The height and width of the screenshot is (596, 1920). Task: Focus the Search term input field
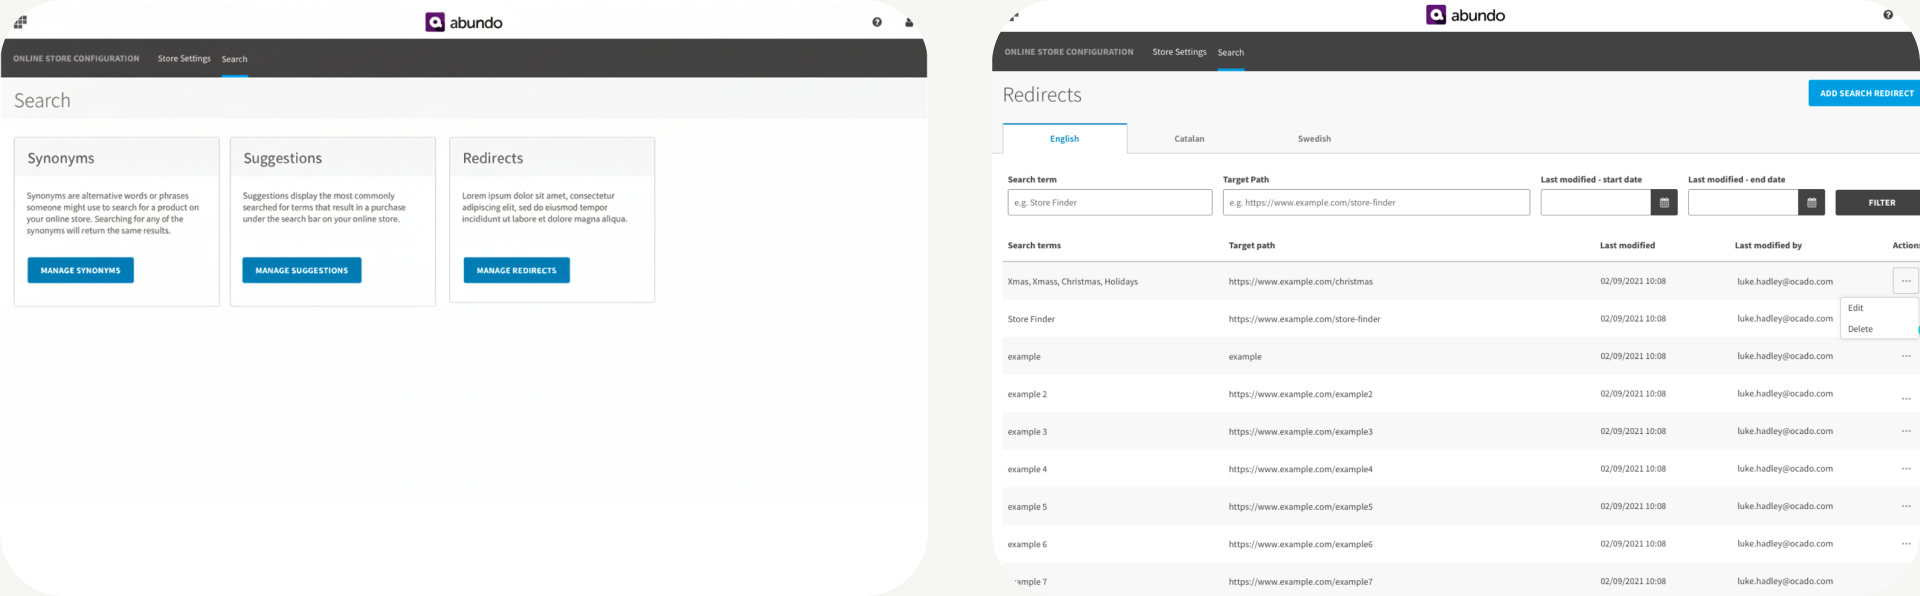(1110, 202)
